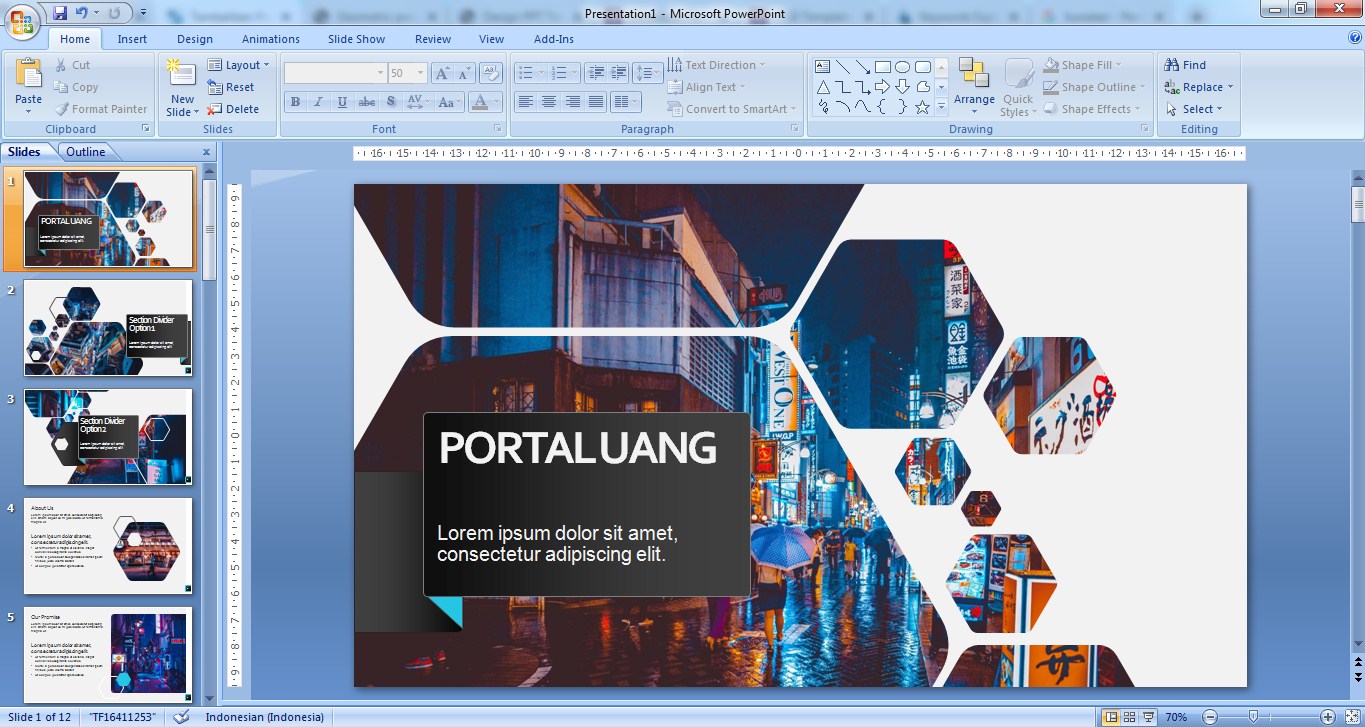1365x727 pixels.
Task: Toggle Underline formatting
Action: pos(343,102)
